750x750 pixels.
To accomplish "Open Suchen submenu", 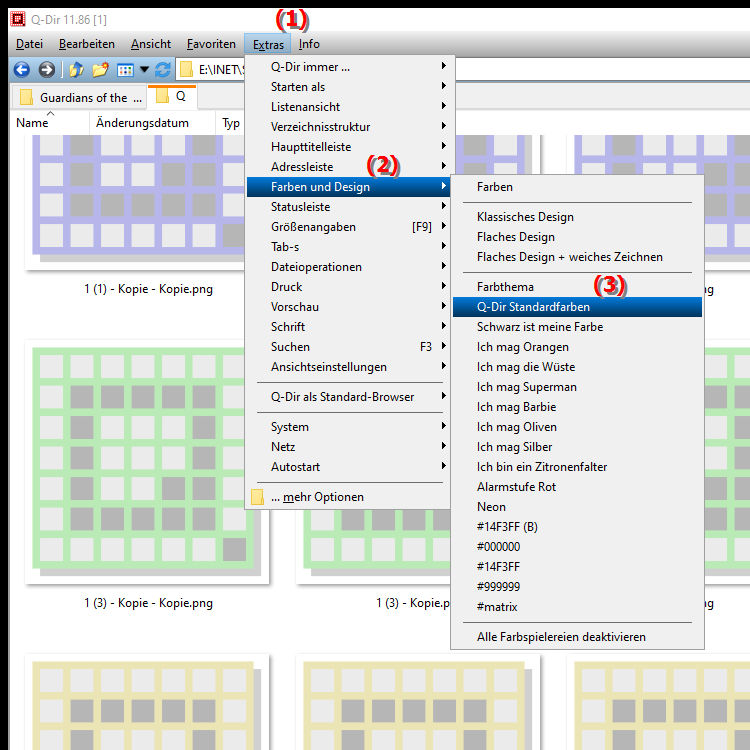I will pyautogui.click(x=348, y=347).
